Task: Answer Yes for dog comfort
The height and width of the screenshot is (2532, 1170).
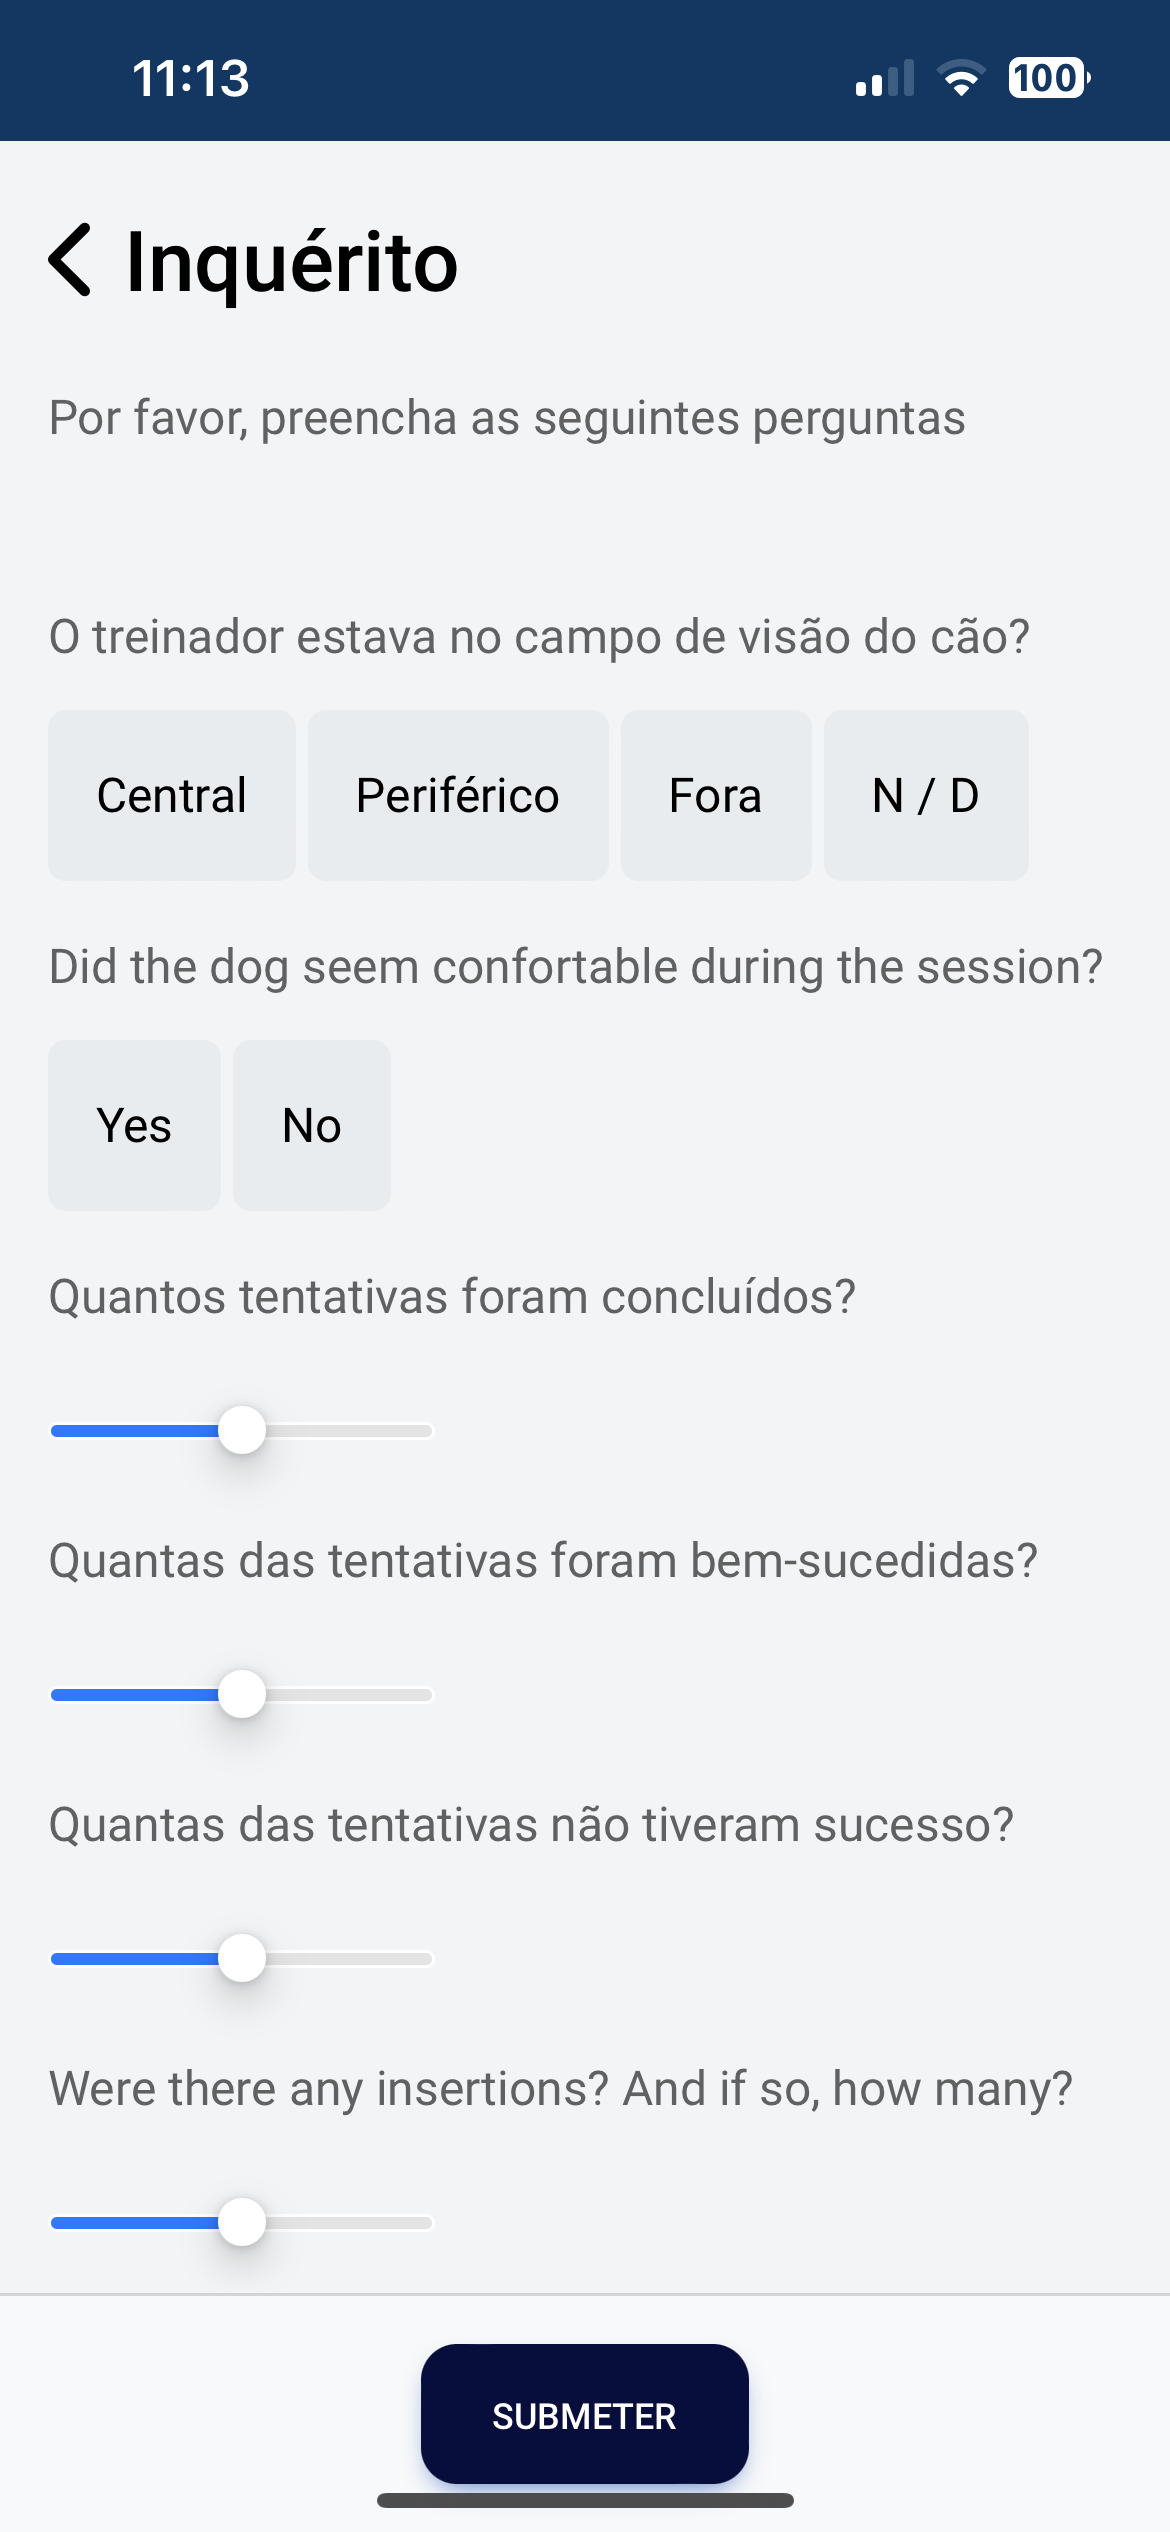Action: pos(134,1126)
